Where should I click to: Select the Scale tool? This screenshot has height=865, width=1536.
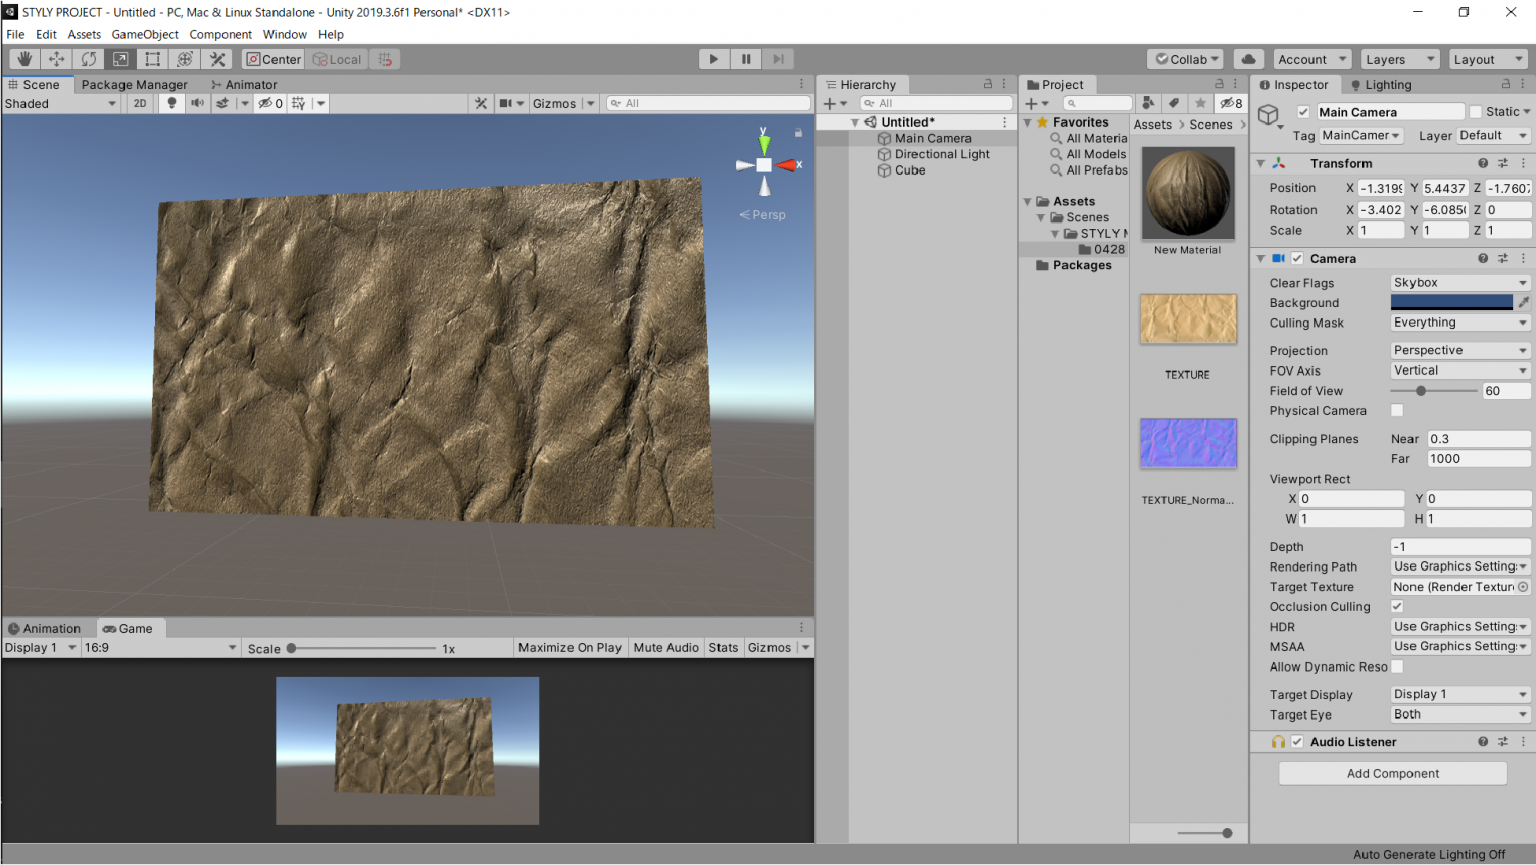pos(121,59)
